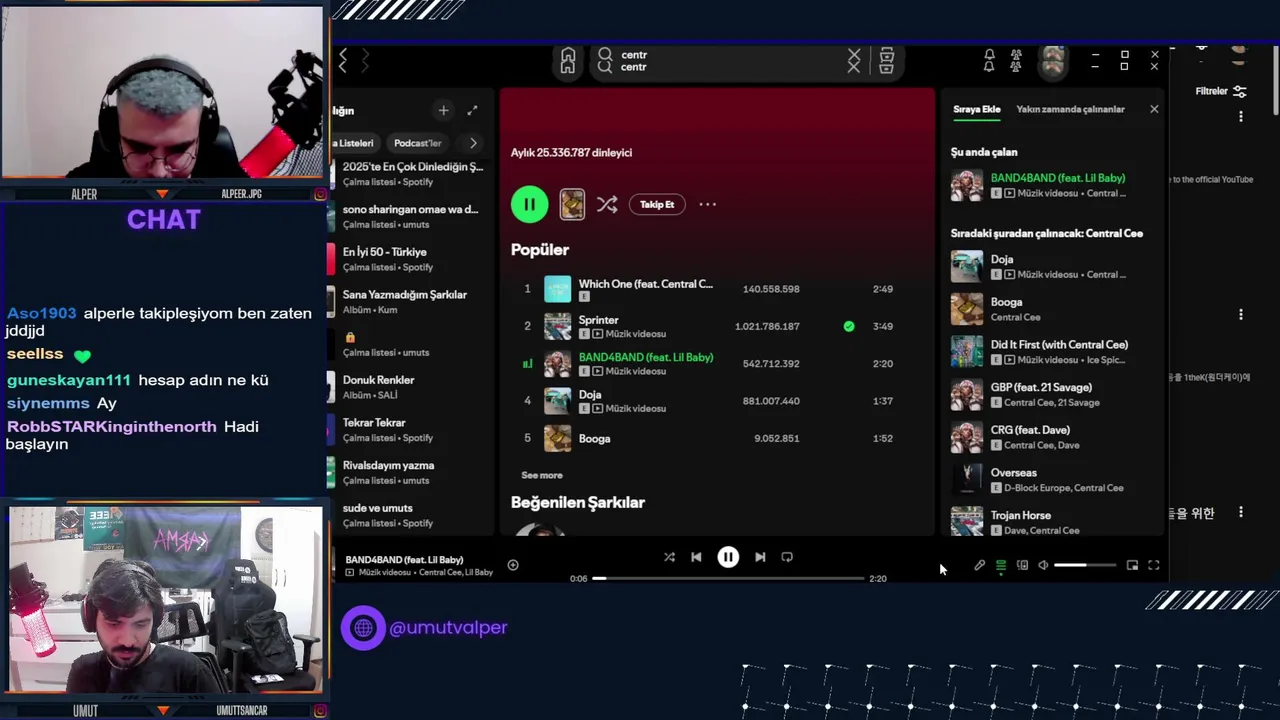
Task: Show more filter chips with the right chevron
Action: [x=473, y=143]
